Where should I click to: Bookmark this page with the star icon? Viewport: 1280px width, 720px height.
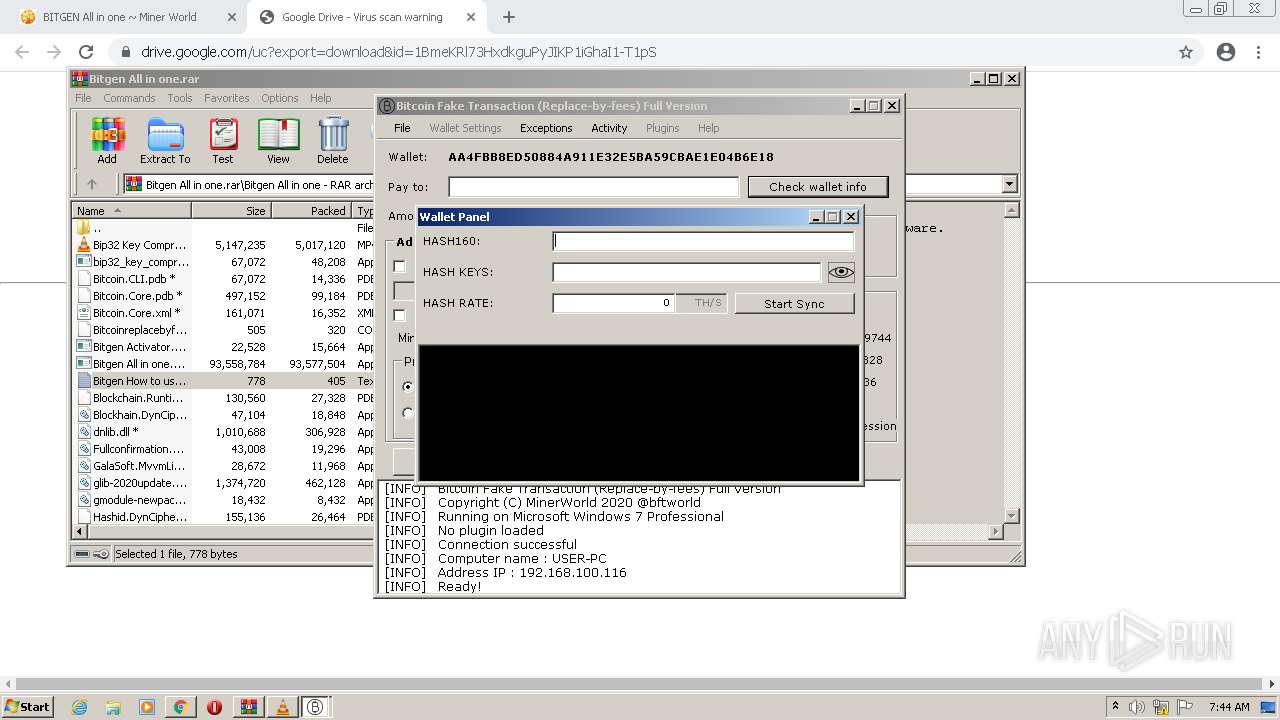(1186, 52)
